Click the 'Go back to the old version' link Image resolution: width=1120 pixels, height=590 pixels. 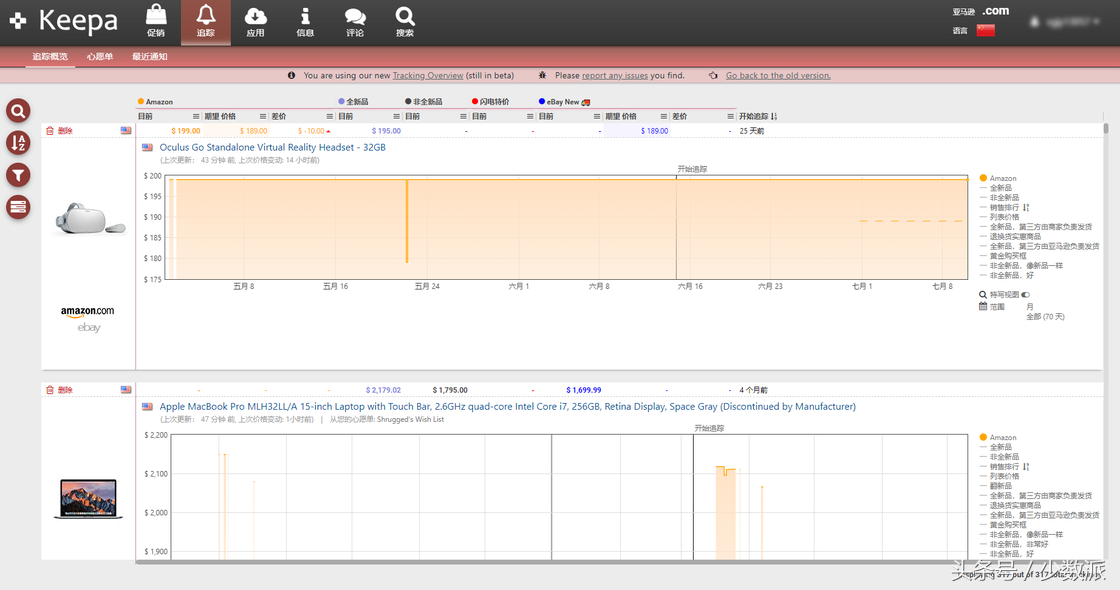[778, 75]
